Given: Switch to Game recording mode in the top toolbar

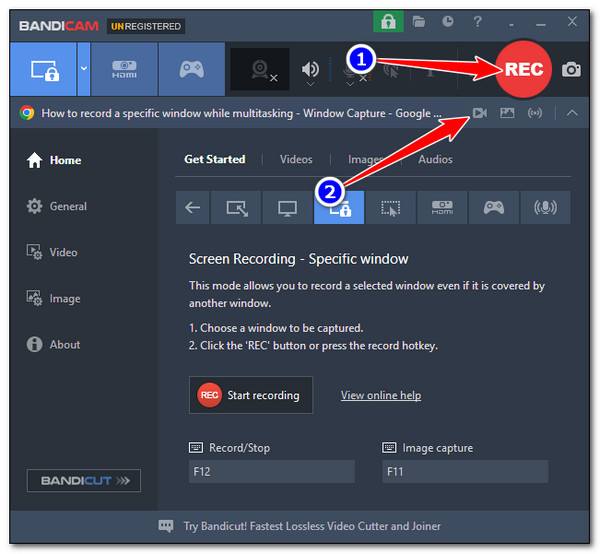Looking at the screenshot, I should [192, 69].
